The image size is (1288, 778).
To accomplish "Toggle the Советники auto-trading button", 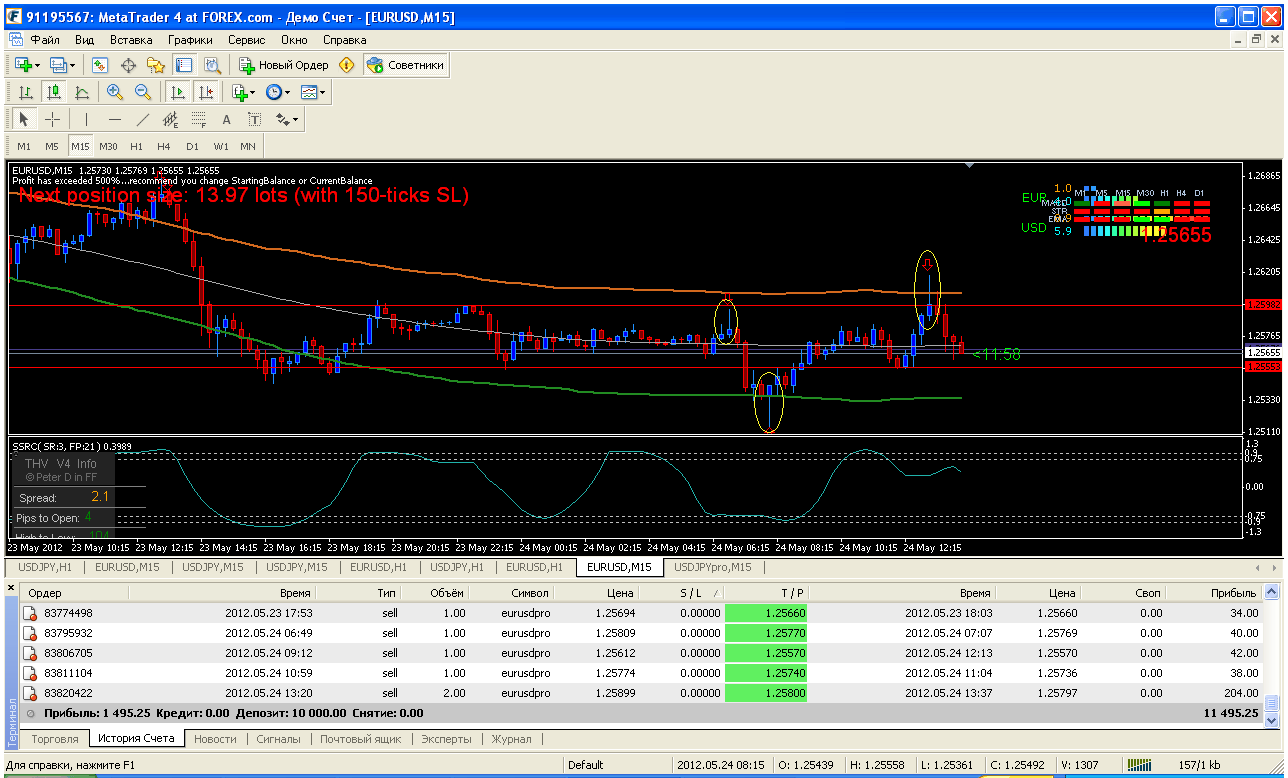I will tap(406, 65).
